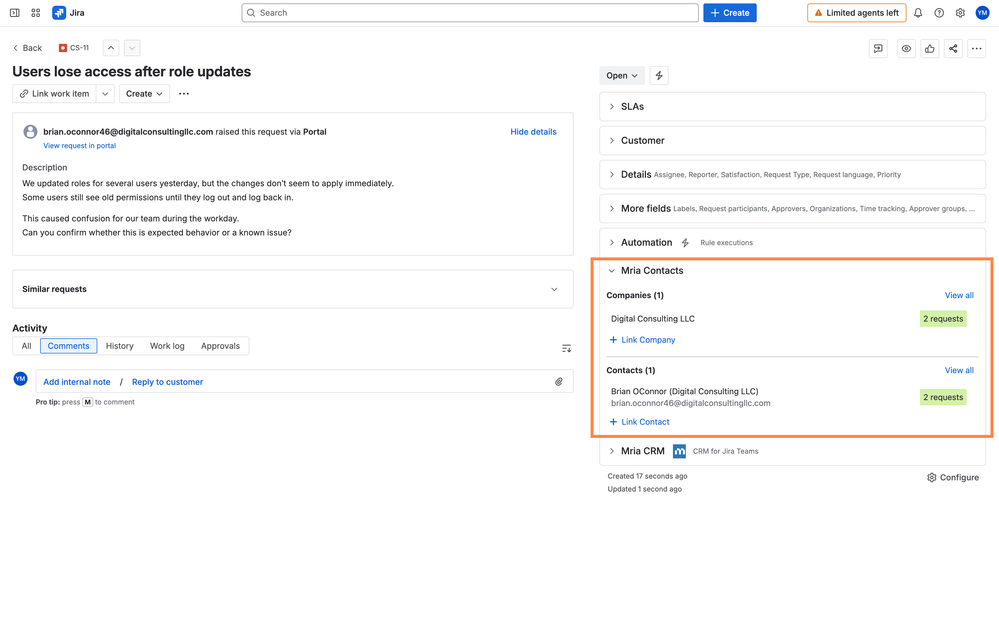Screen dimensions: 999x625
Task: Open the help question mark icon
Action: 939,13
